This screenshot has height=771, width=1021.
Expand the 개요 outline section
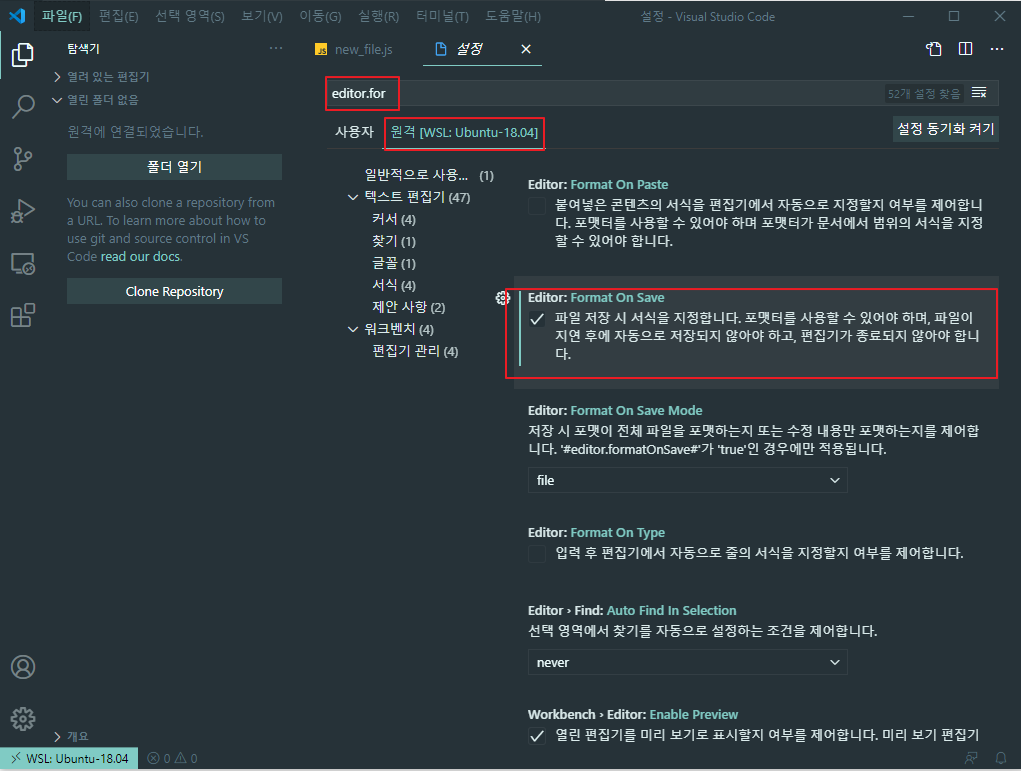(71, 736)
